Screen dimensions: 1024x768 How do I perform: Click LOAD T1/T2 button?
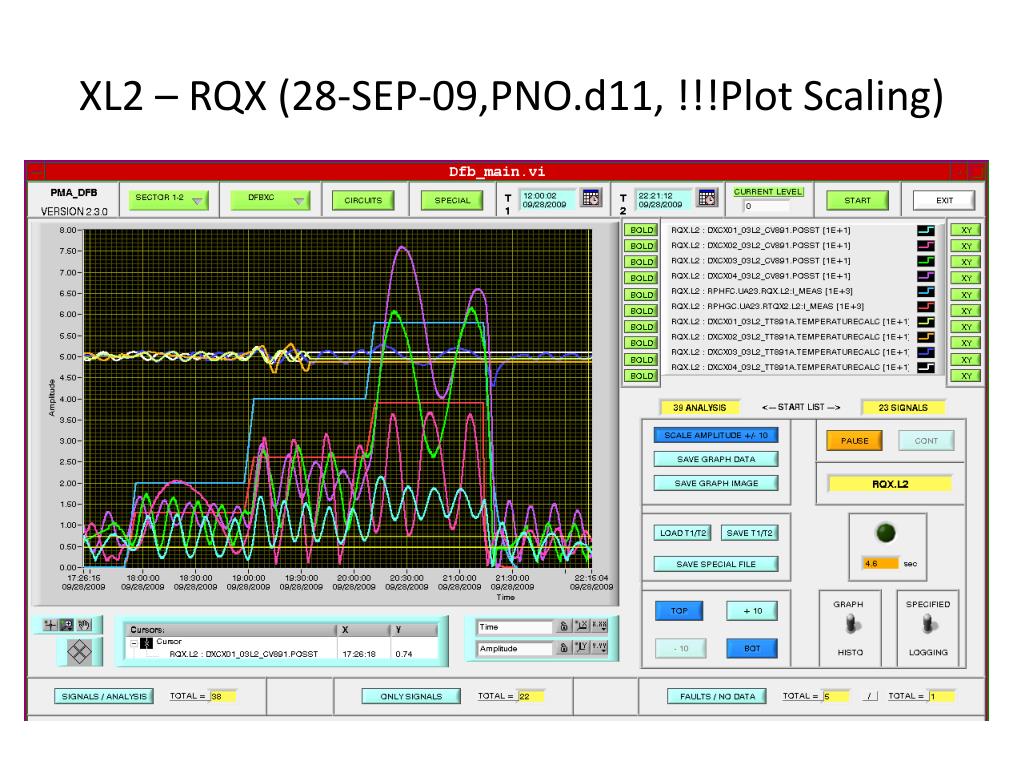(x=682, y=533)
